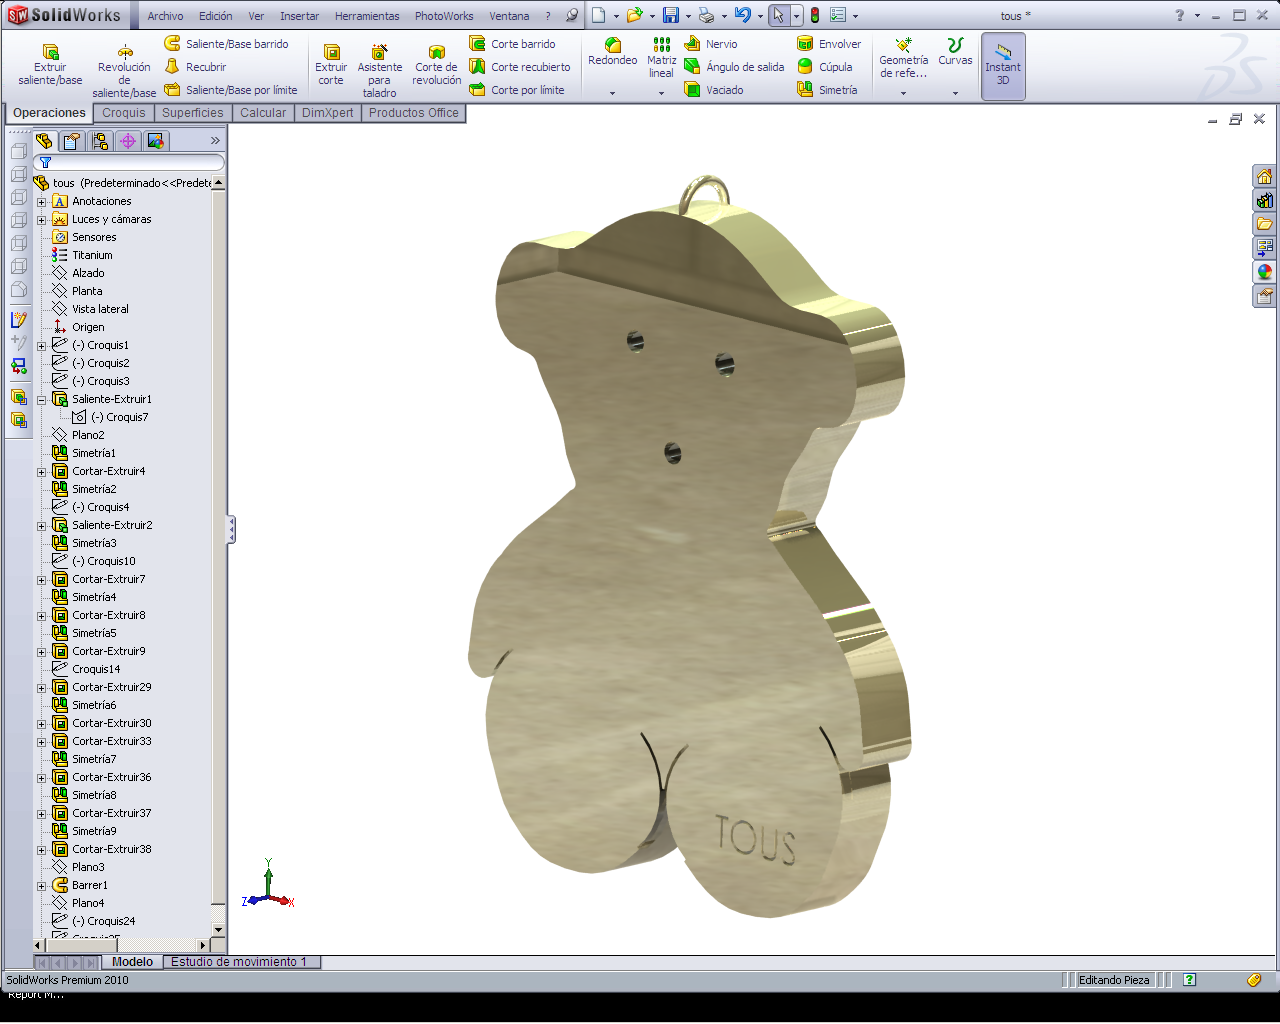
Task: Click the rebuild traffic light icon
Action: pyautogui.click(x=815, y=15)
